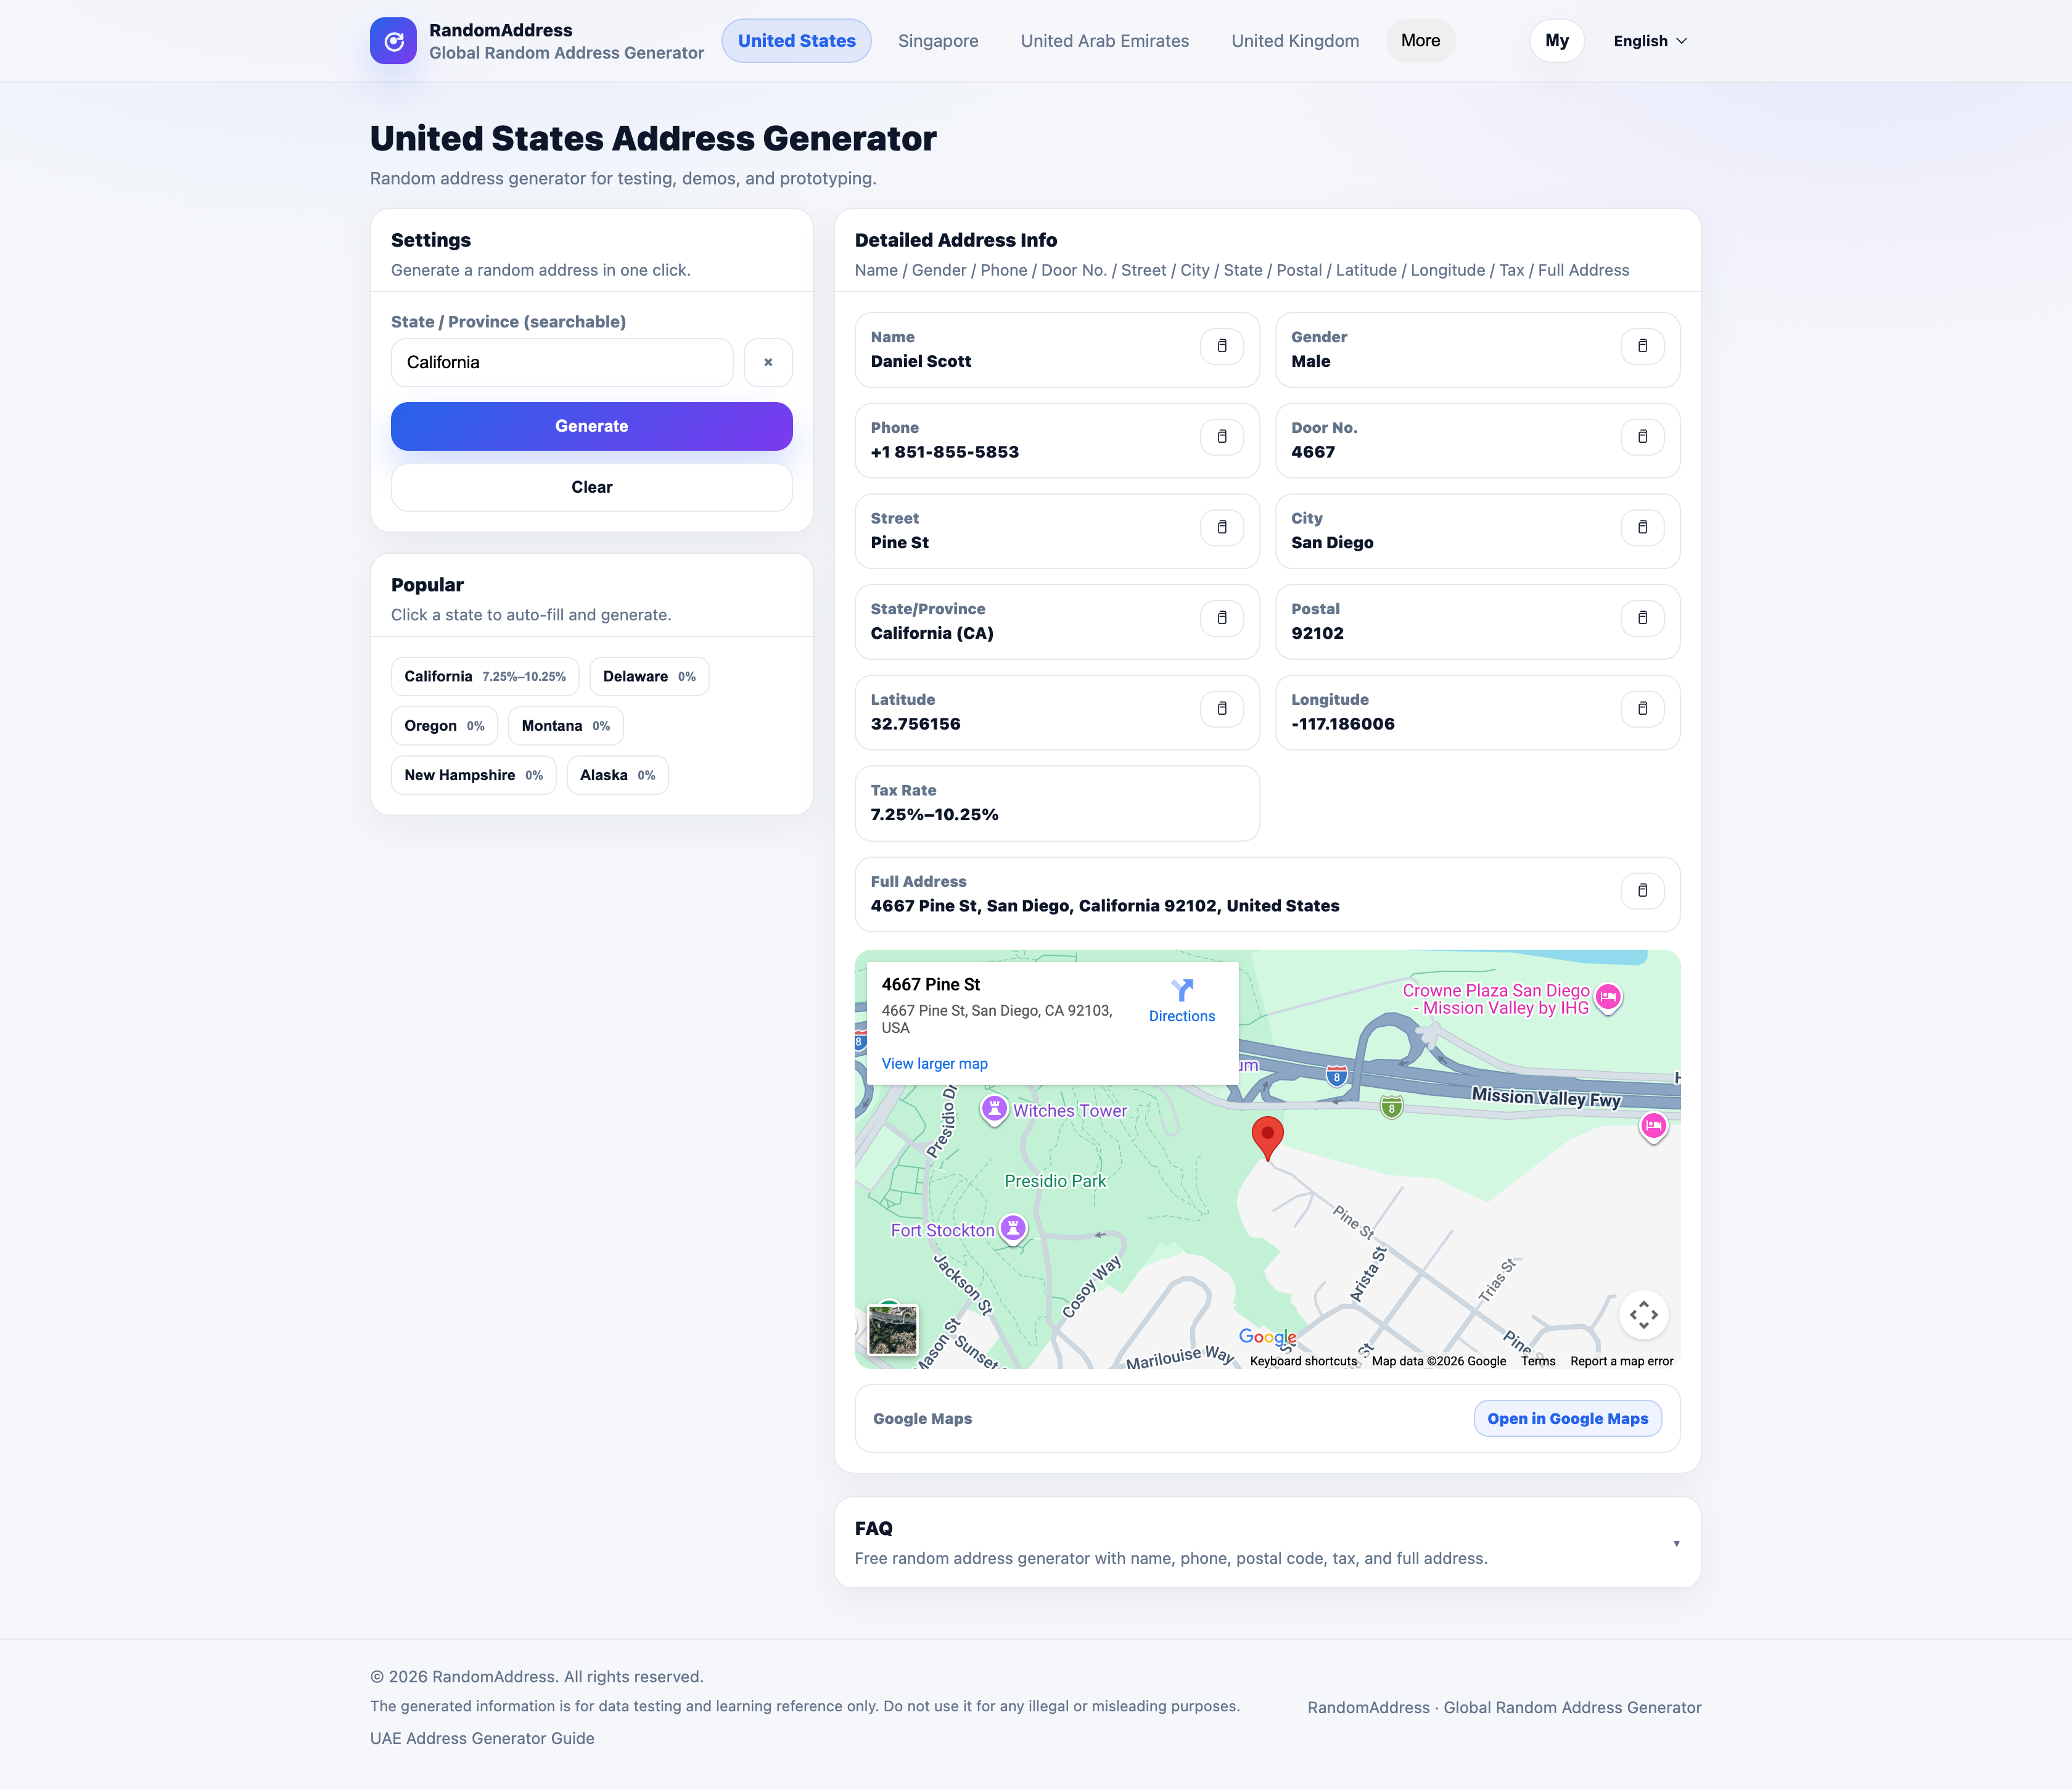Select the Delaware popular state chip
Image resolution: width=2072 pixels, height=1789 pixels.
click(x=648, y=677)
